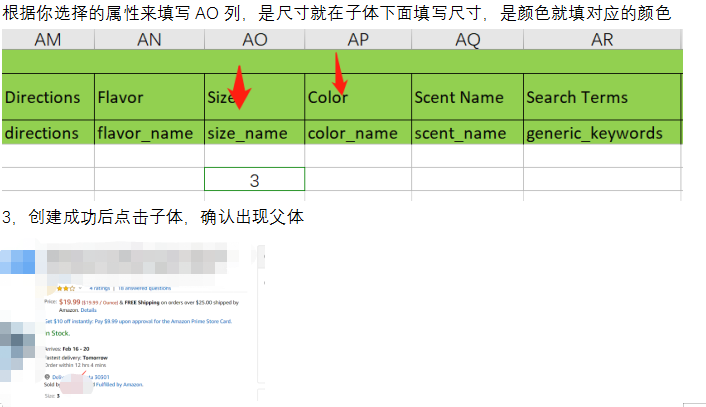706x407 pixels.
Task: Click the star rating icons
Action: tap(65, 287)
